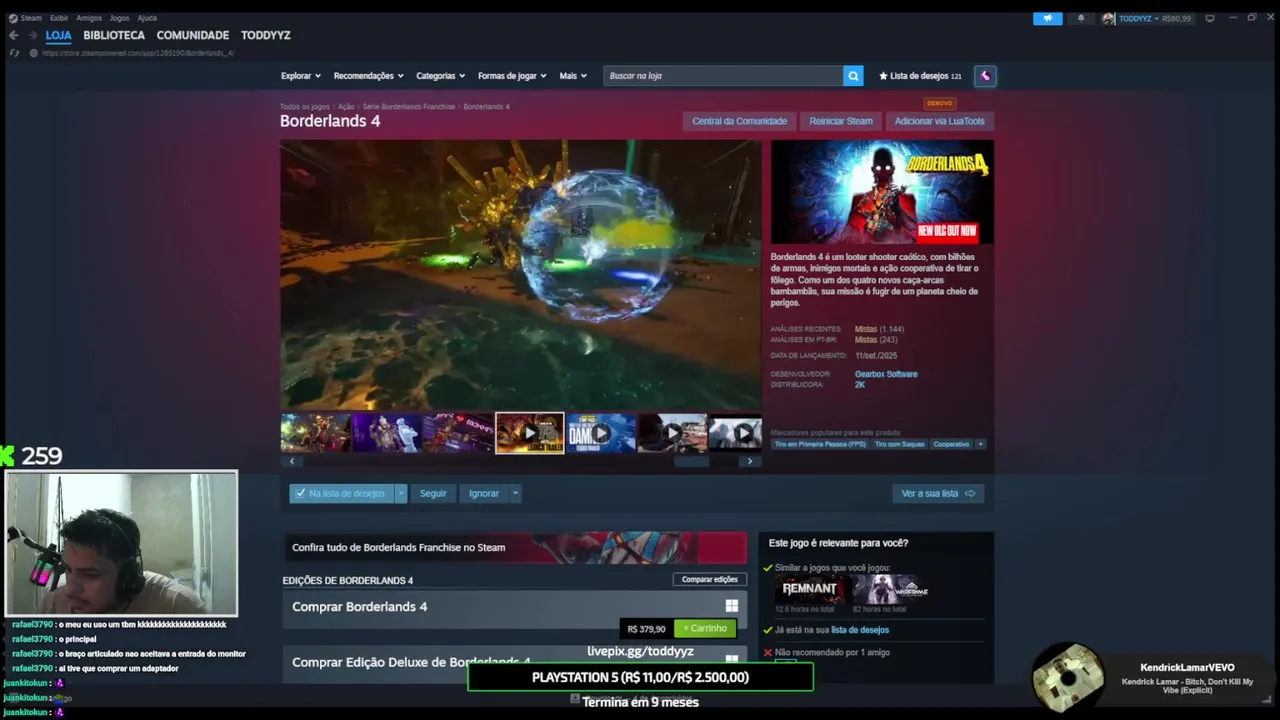1280x720 pixels.
Task: Open the Jogos menu
Action: click(x=119, y=18)
